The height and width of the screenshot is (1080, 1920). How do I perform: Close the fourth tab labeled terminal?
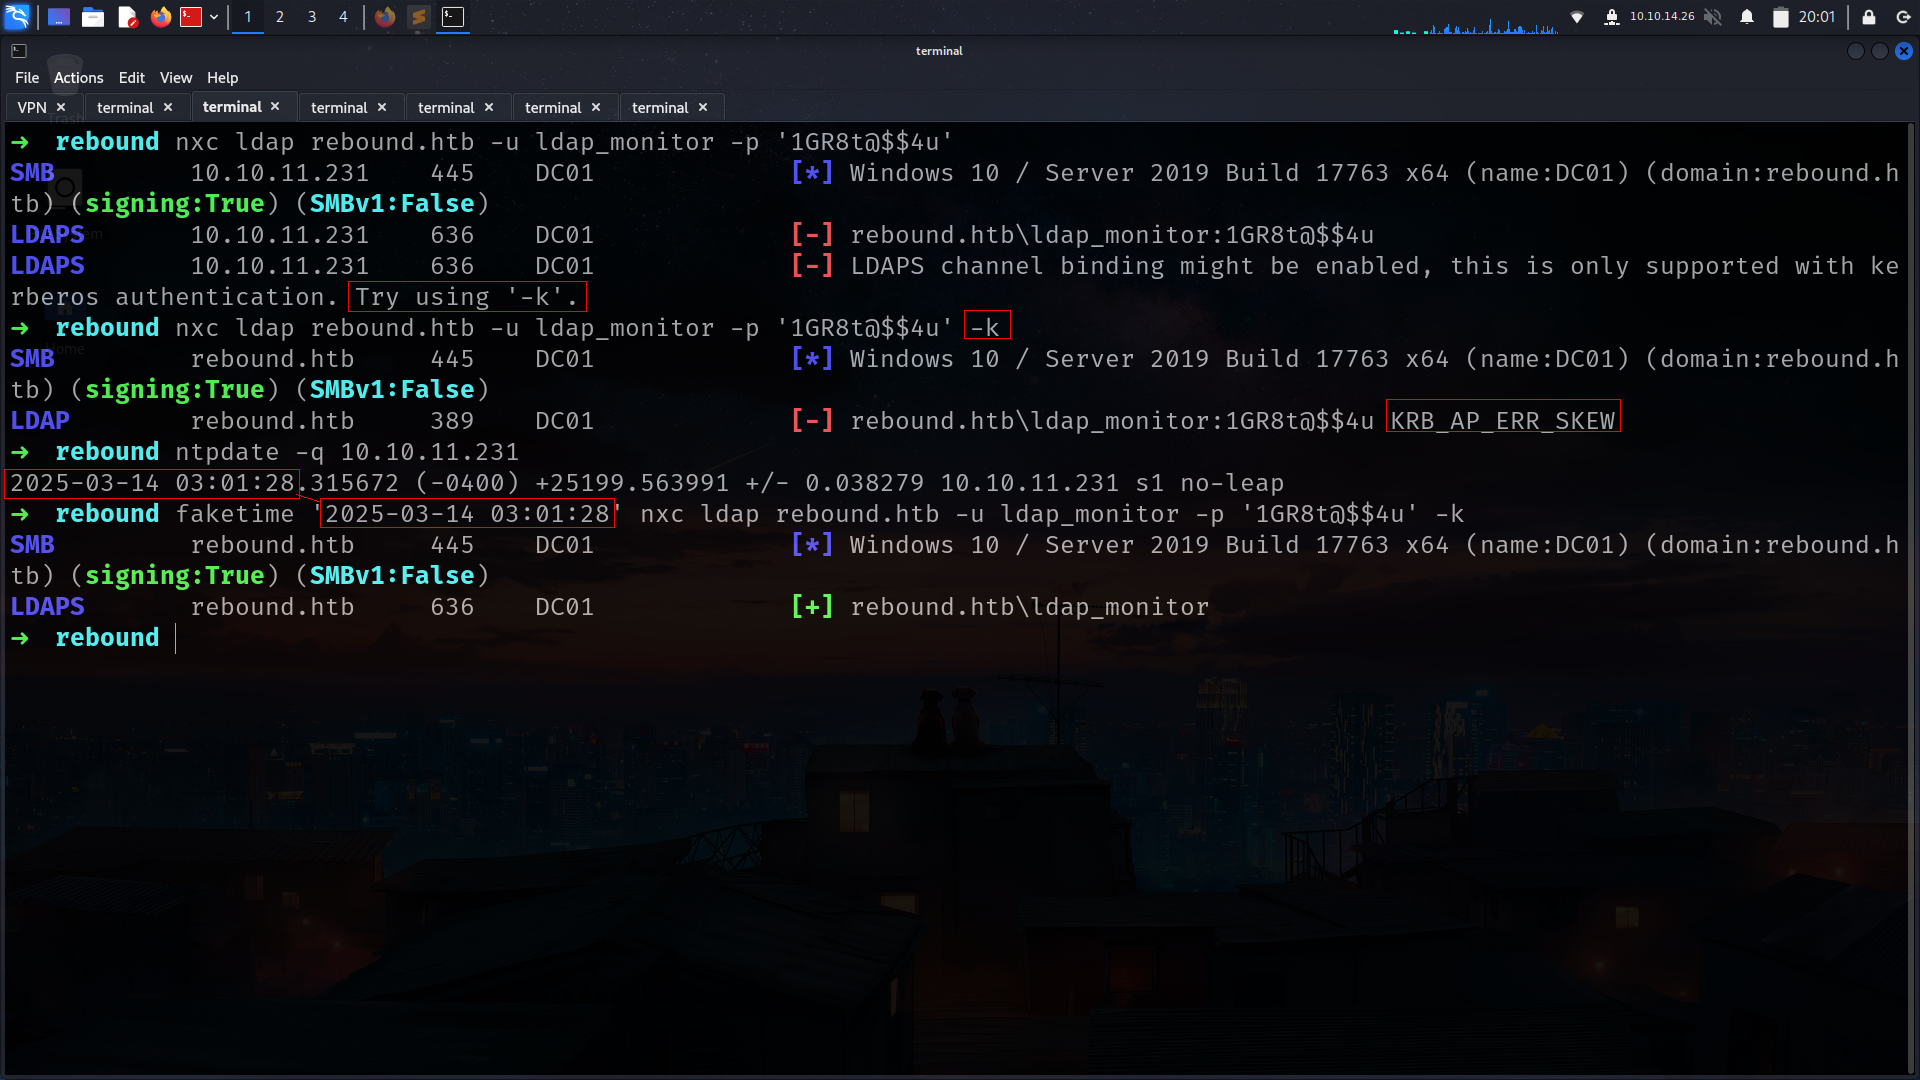(382, 107)
